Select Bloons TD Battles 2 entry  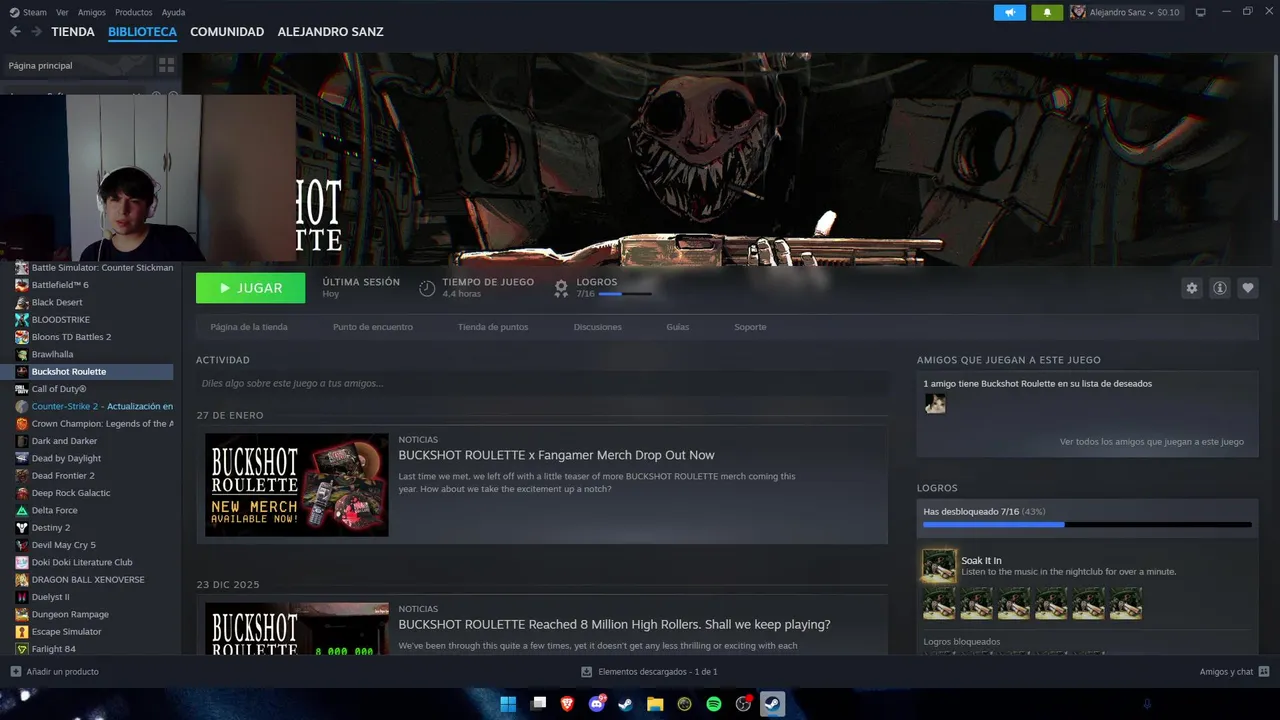(x=71, y=337)
